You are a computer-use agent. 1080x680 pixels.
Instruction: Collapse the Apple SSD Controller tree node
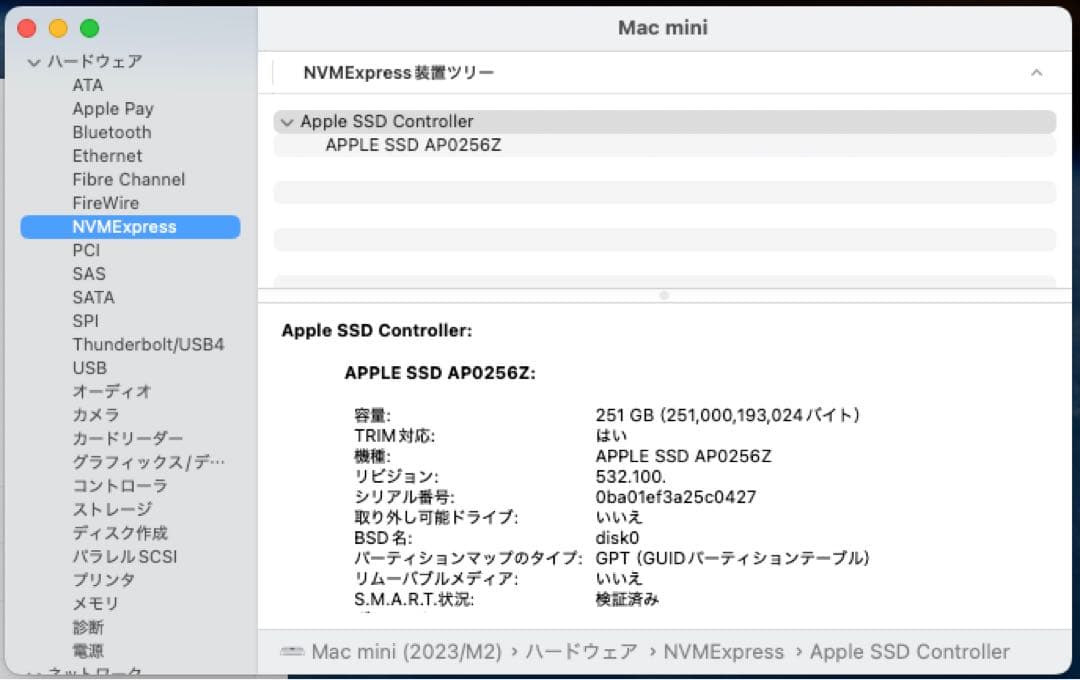287,121
